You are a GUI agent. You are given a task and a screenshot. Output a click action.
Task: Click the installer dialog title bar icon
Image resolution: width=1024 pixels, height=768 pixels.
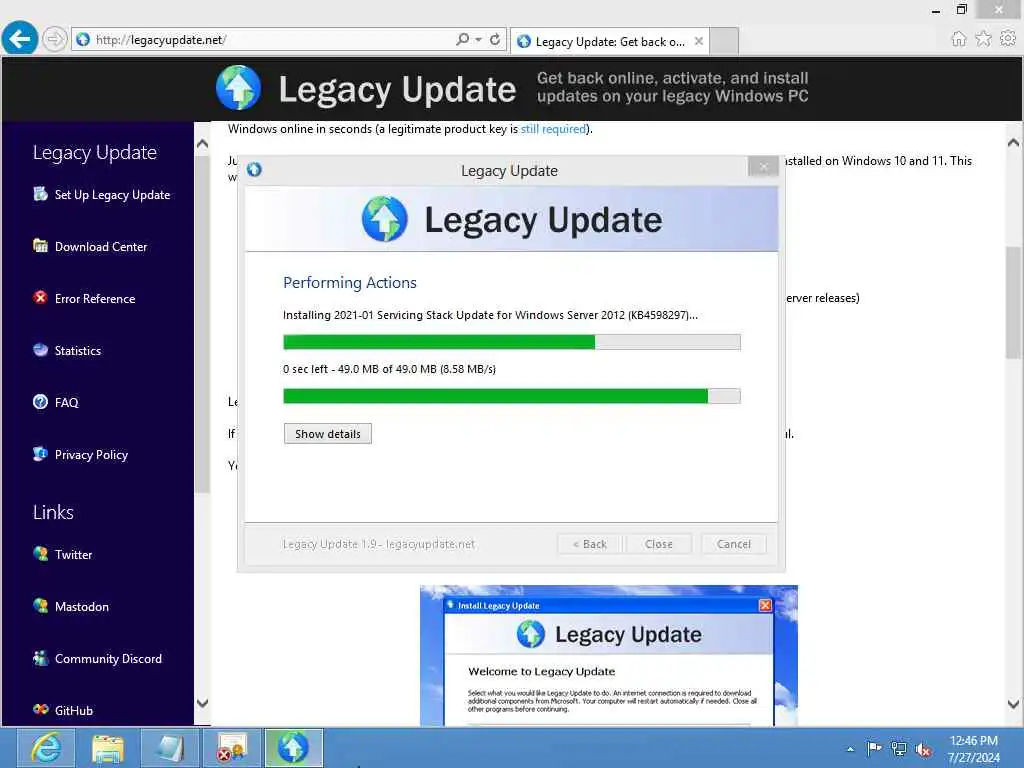[254, 170]
